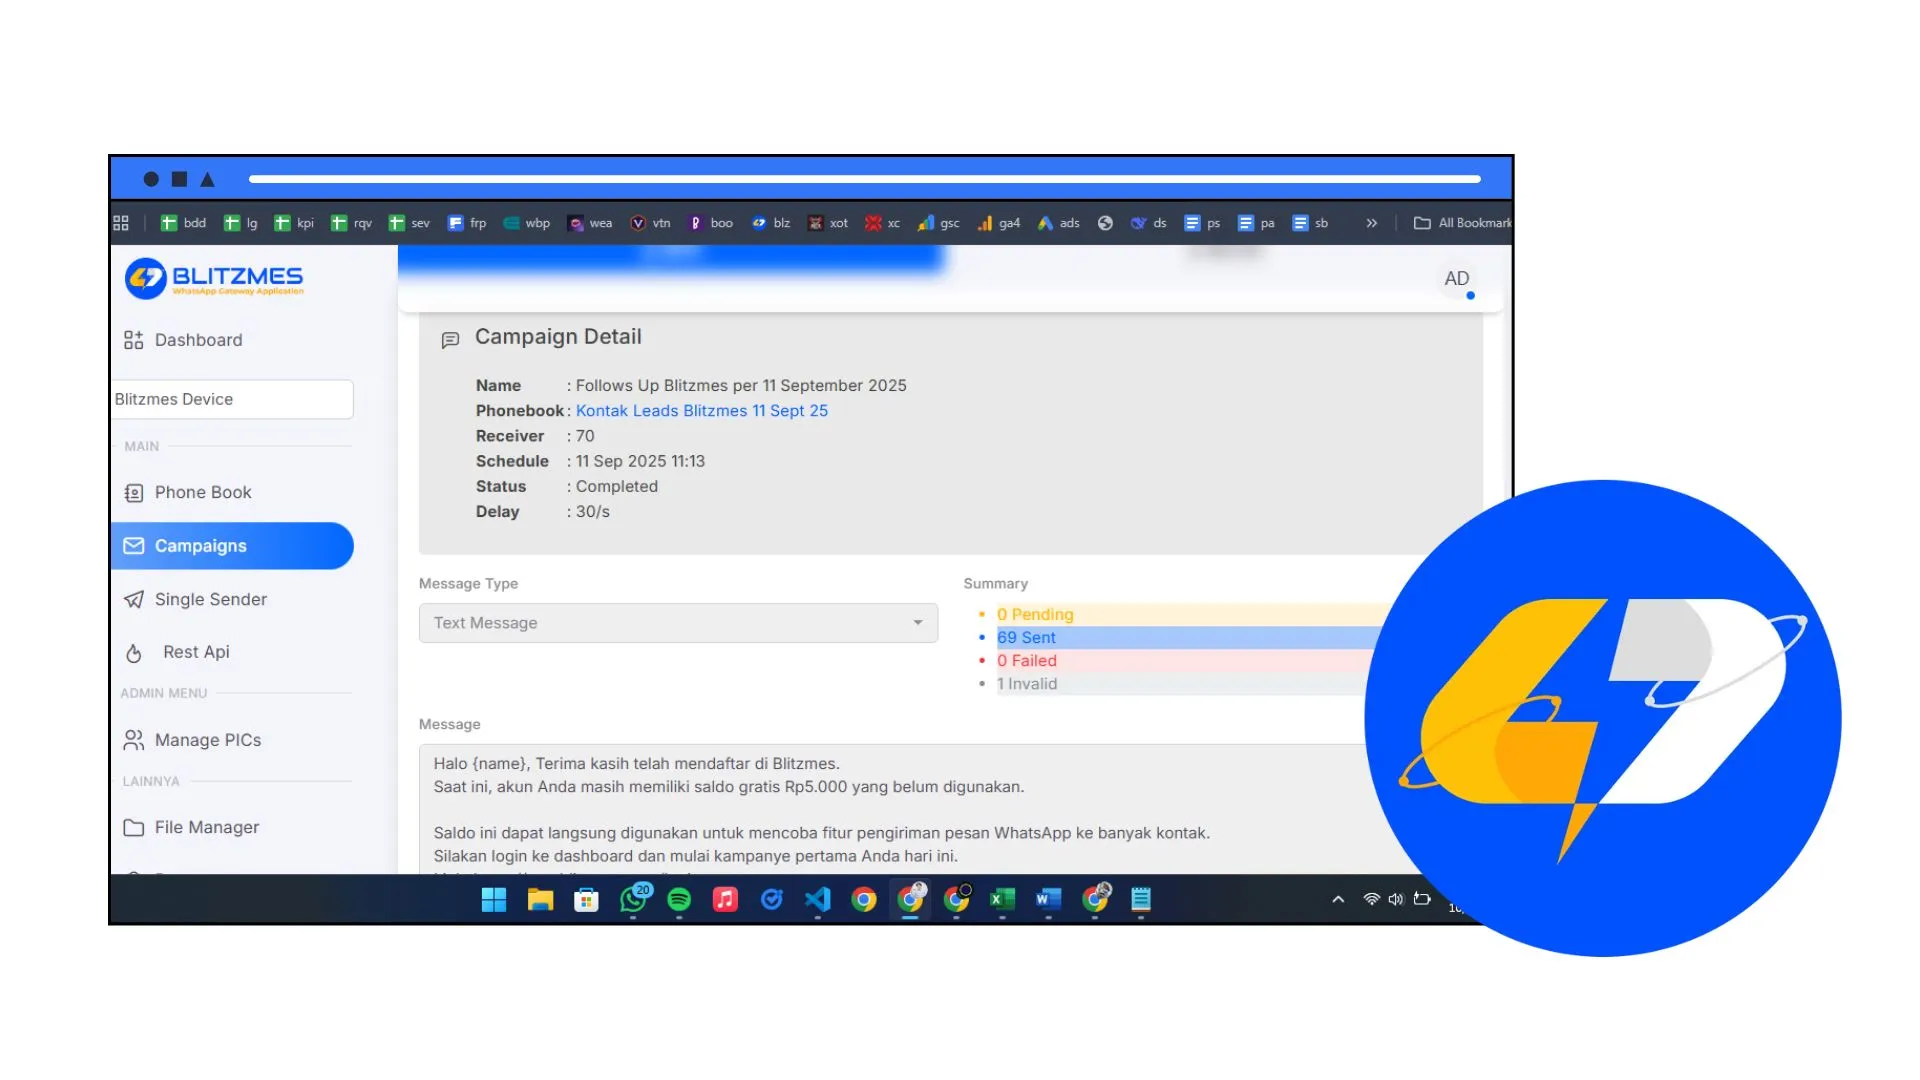Launch Spotify in the taskbar

tap(679, 899)
